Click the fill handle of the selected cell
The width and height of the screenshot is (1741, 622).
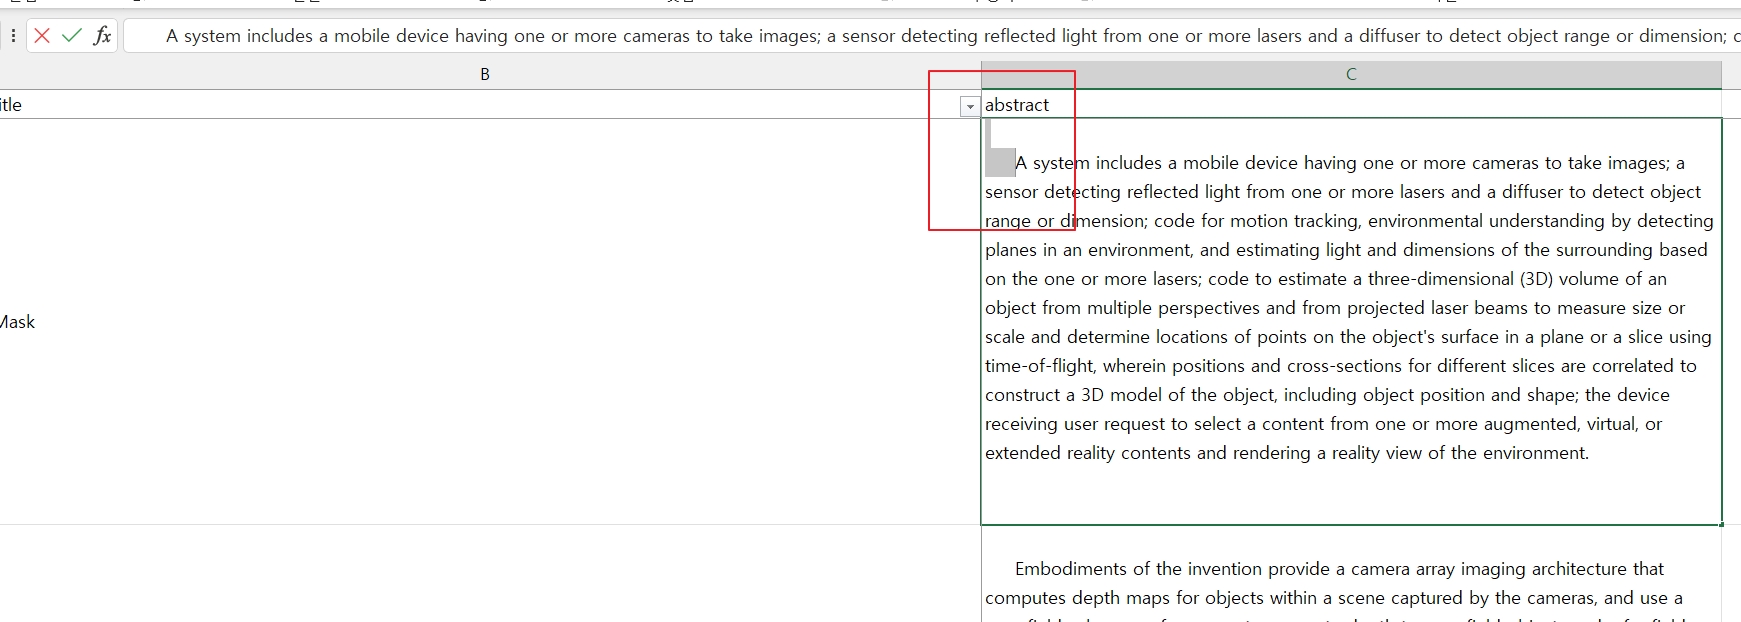tap(1722, 524)
